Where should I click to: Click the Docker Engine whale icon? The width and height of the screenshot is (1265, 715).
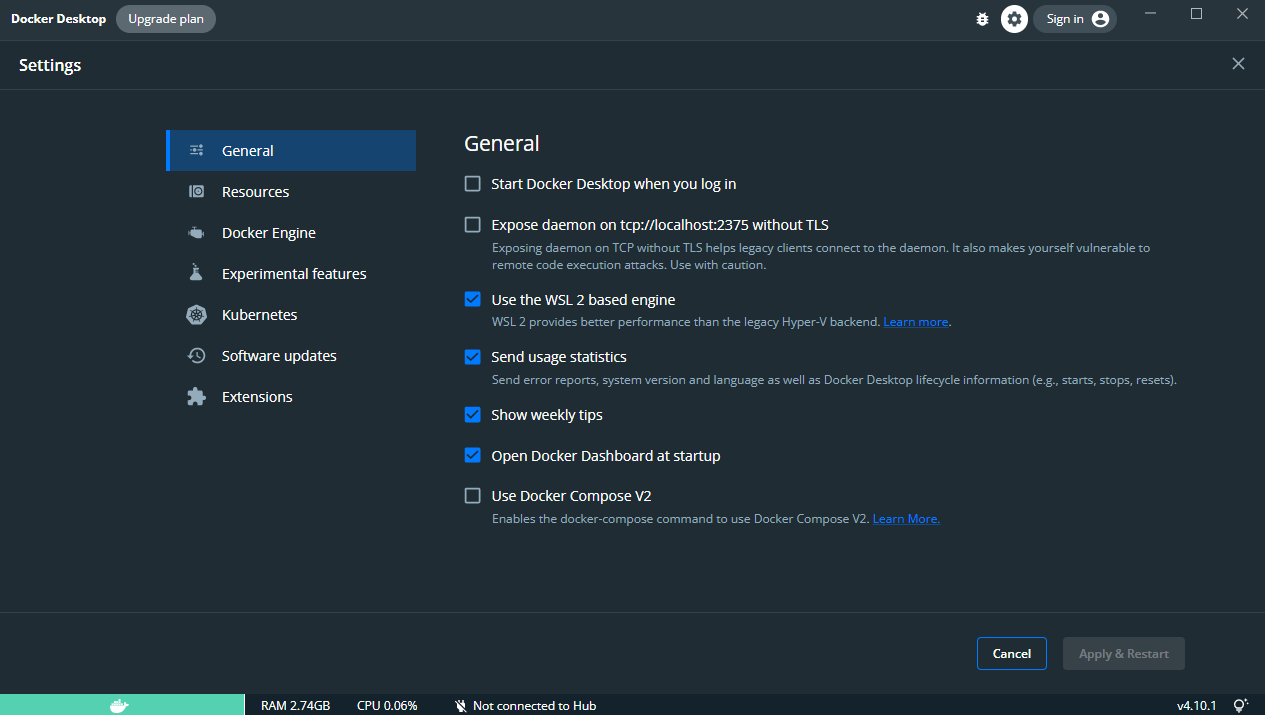(196, 233)
